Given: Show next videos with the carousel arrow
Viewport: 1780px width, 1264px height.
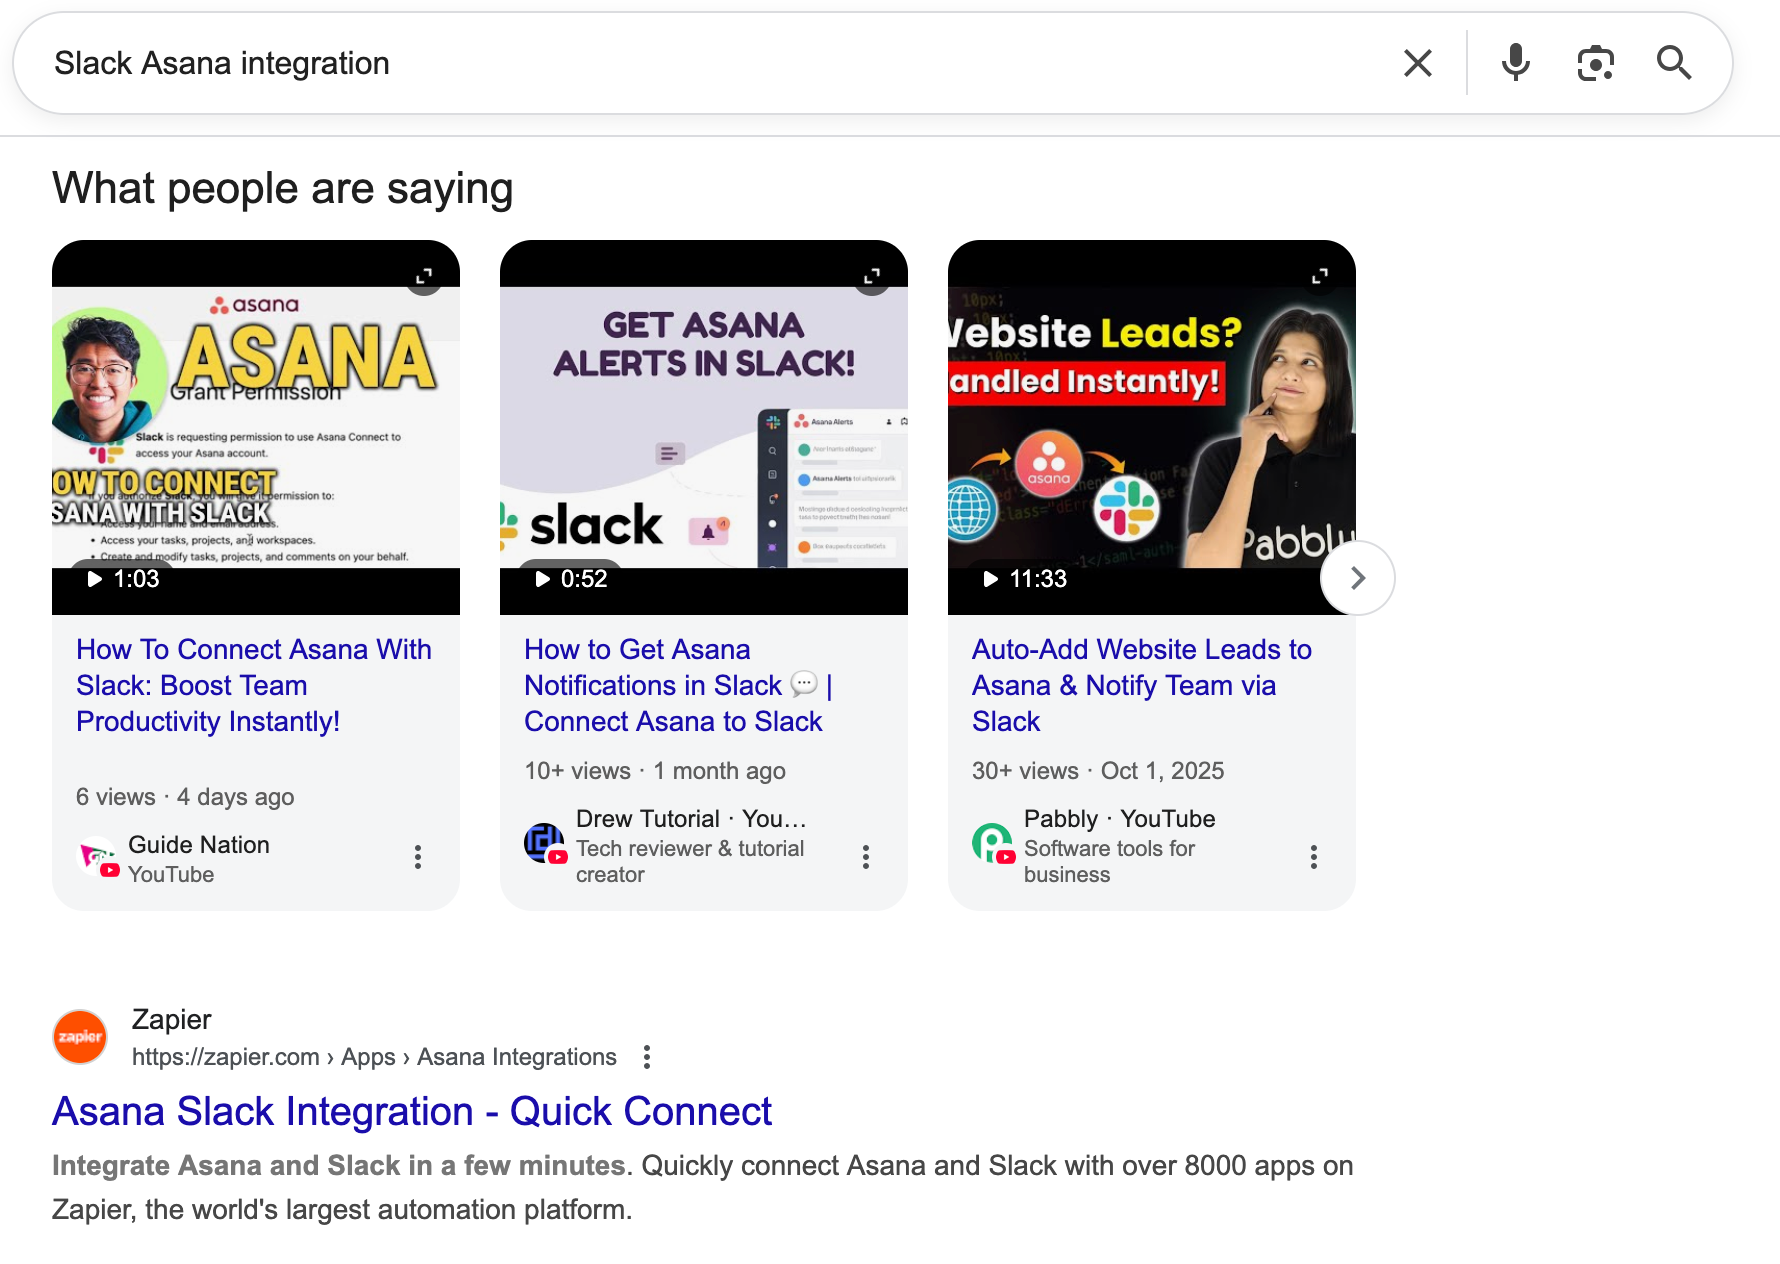Looking at the screenshot, I should coord(1358,578).
